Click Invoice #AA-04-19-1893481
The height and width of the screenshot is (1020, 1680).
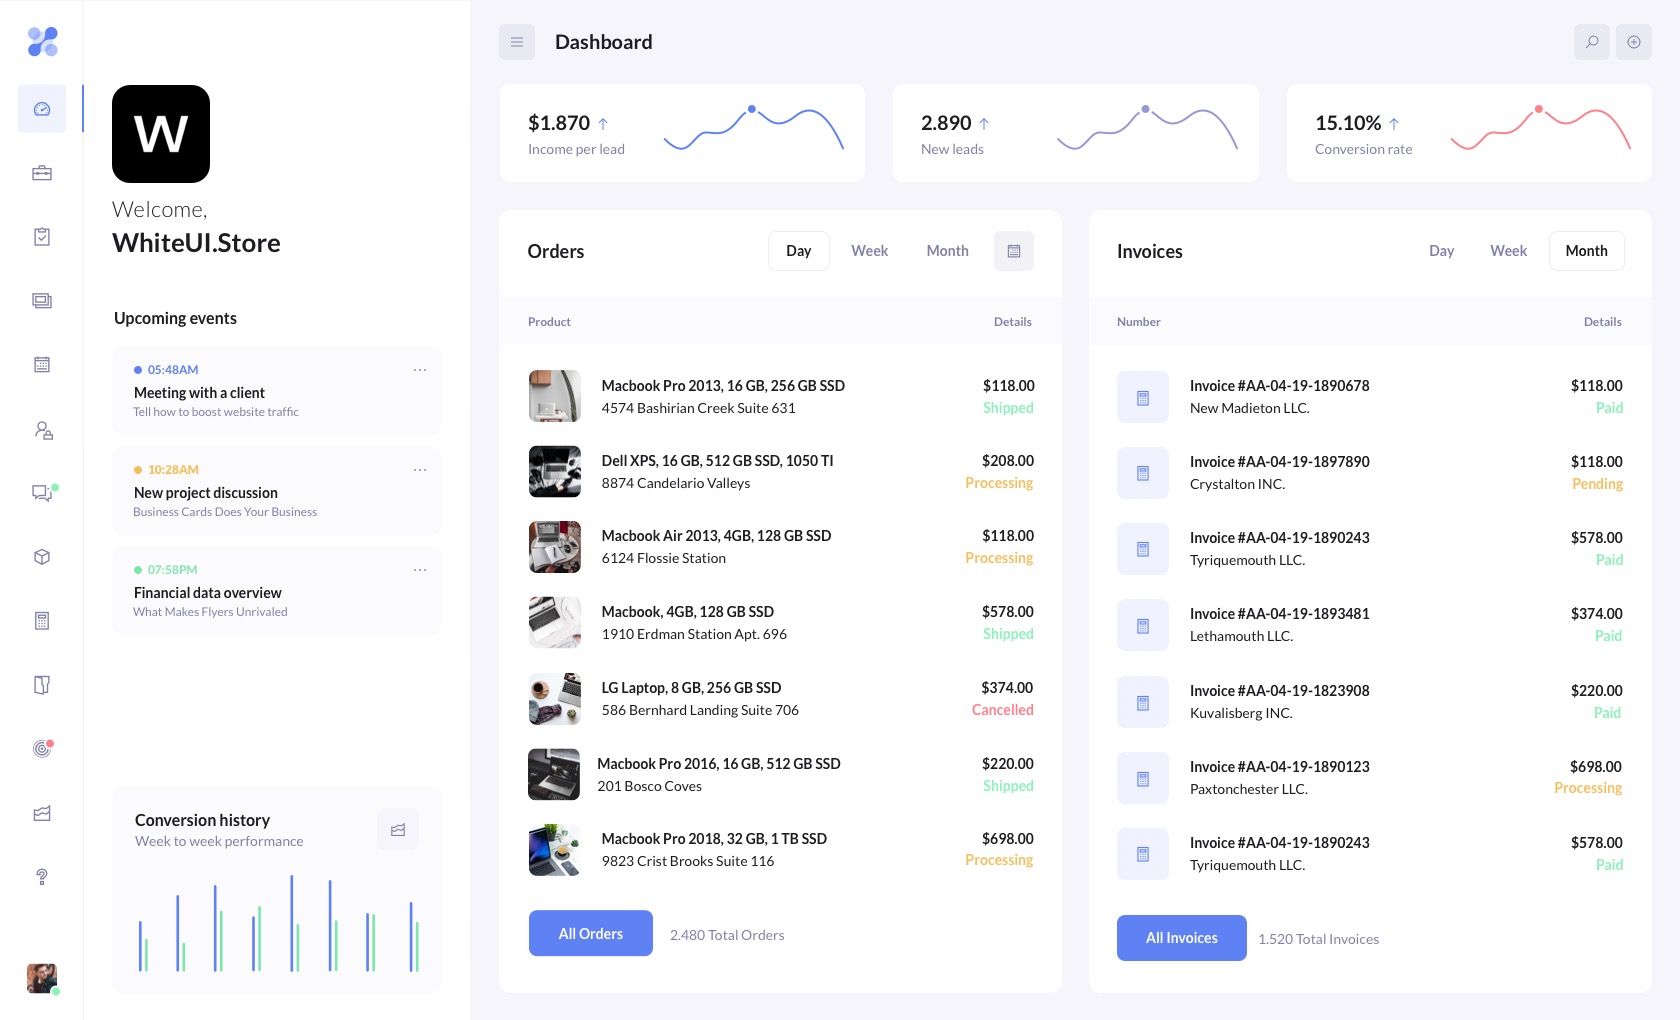(x=1280, y=614)
